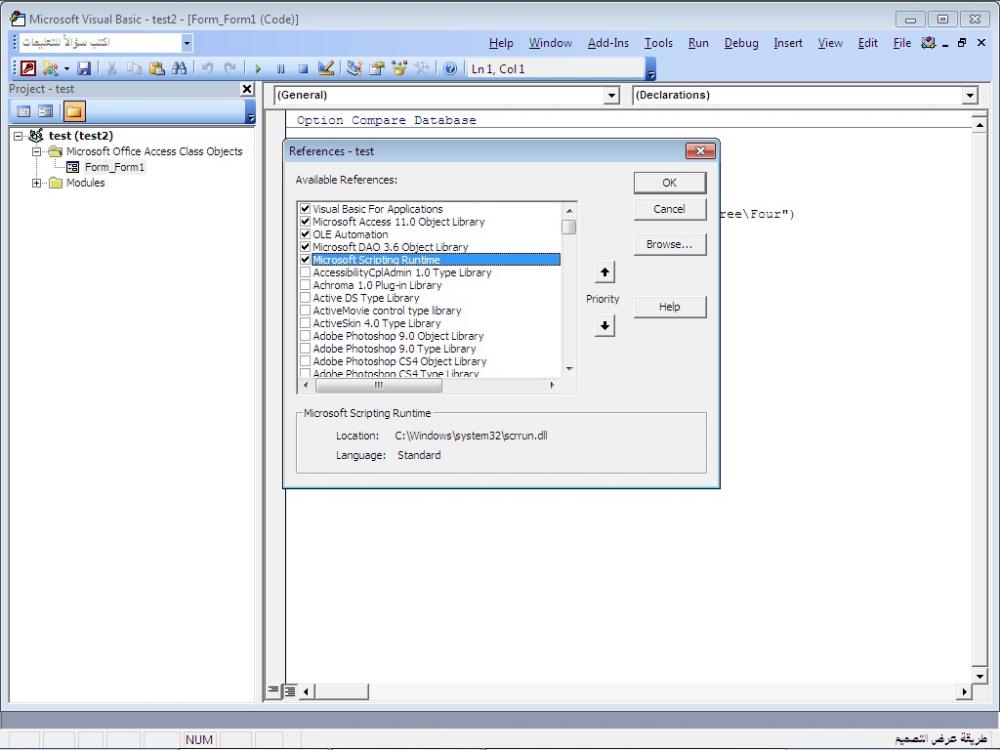Click the Insert Module toolbar icon
1000x750 pixels.
point(50,68)
